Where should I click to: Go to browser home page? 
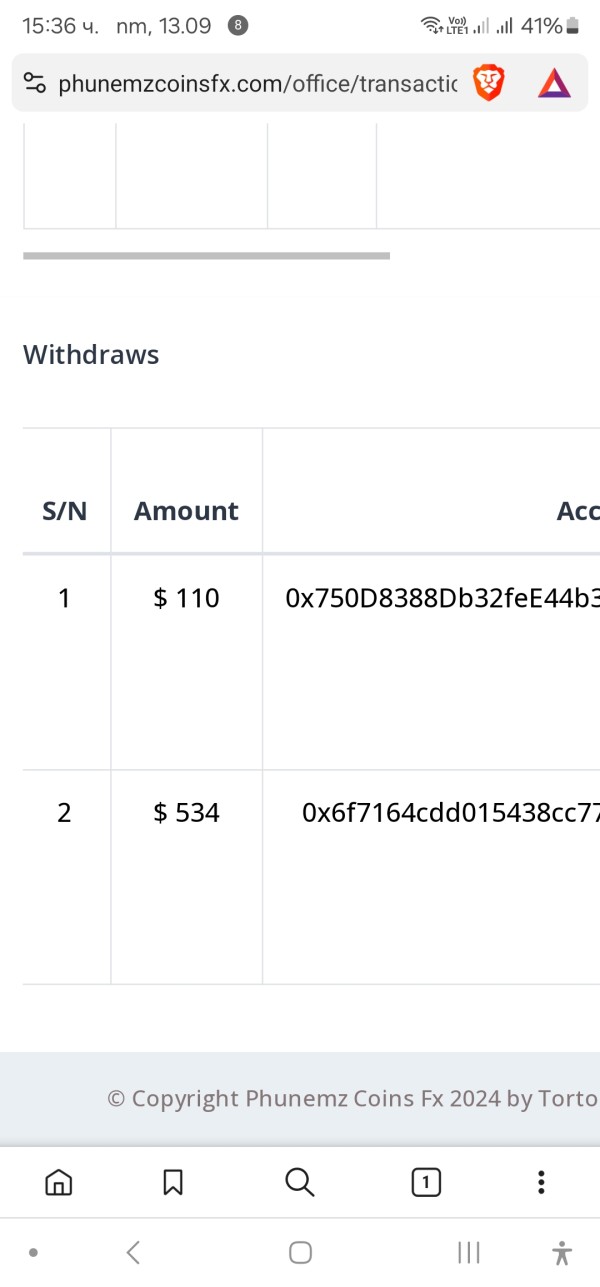point(59,1182)
